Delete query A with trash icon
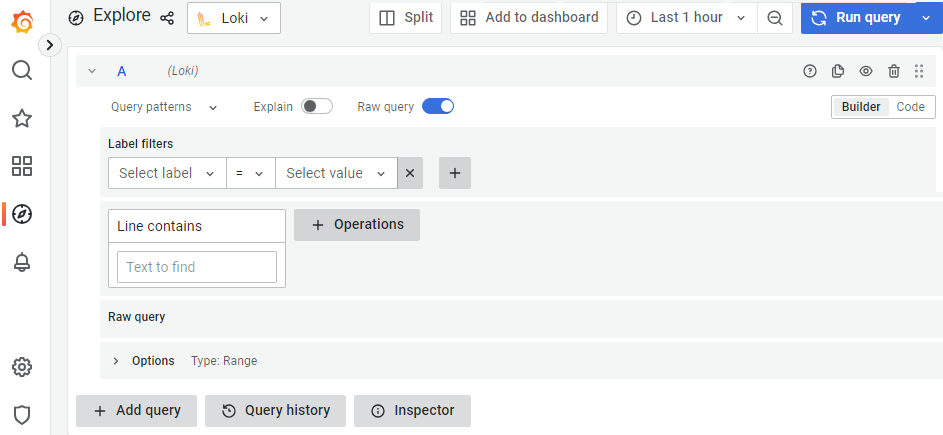The height and width of the screenshot is (435, 943). (x=894, y=71)
